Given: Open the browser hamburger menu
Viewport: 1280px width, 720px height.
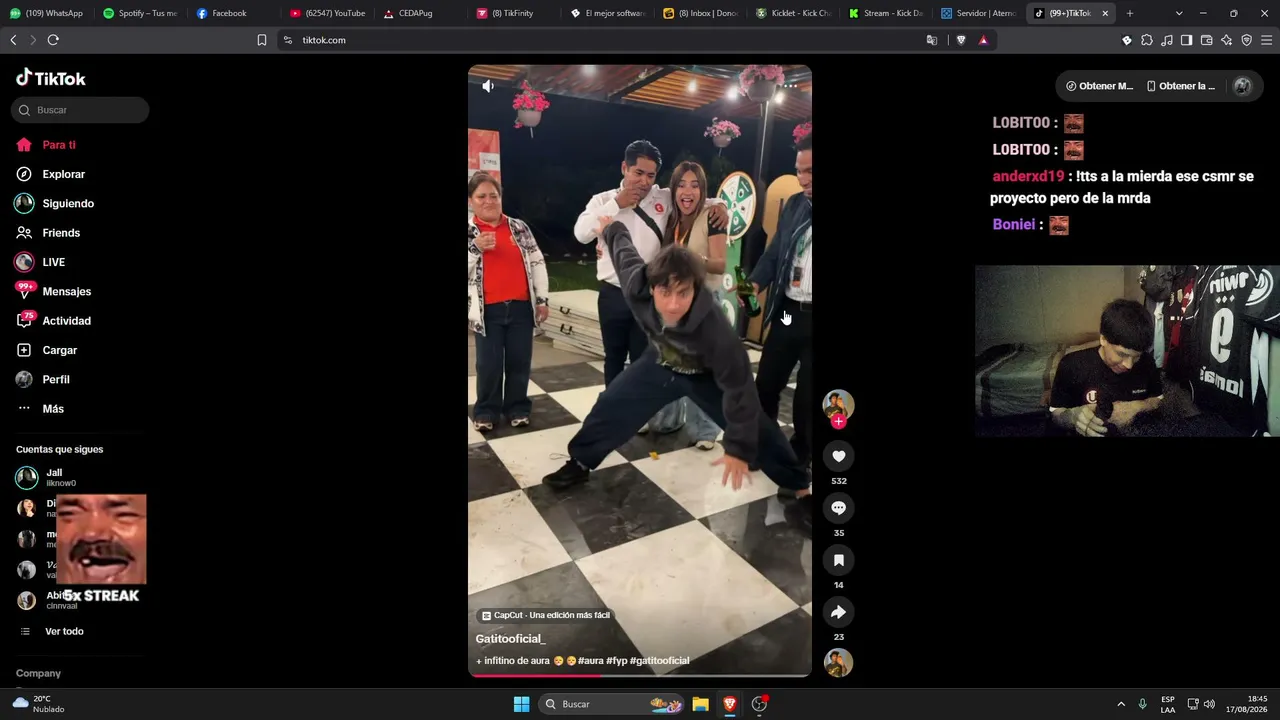Looking at the screenshot, I should point(1267,40).
